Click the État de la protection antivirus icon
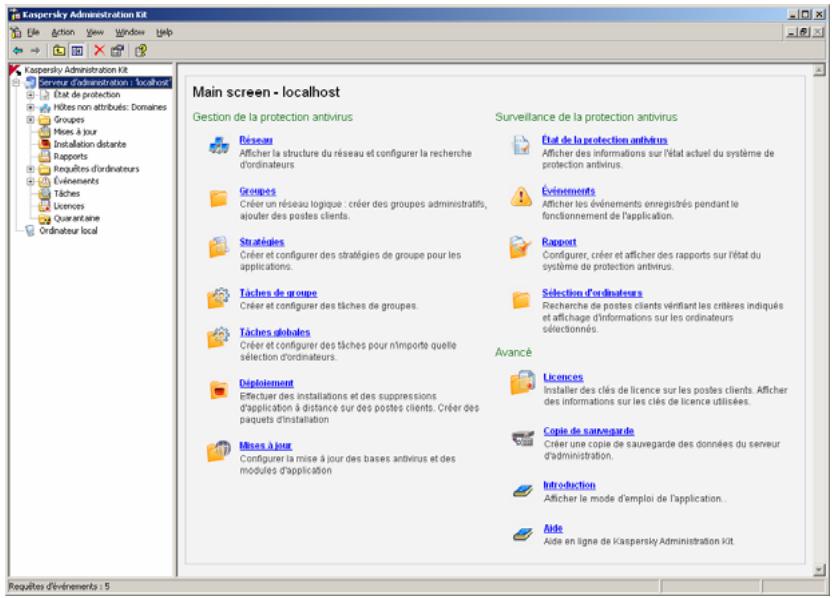The height and width of the screenshot is (598, 832). point(521,145)
